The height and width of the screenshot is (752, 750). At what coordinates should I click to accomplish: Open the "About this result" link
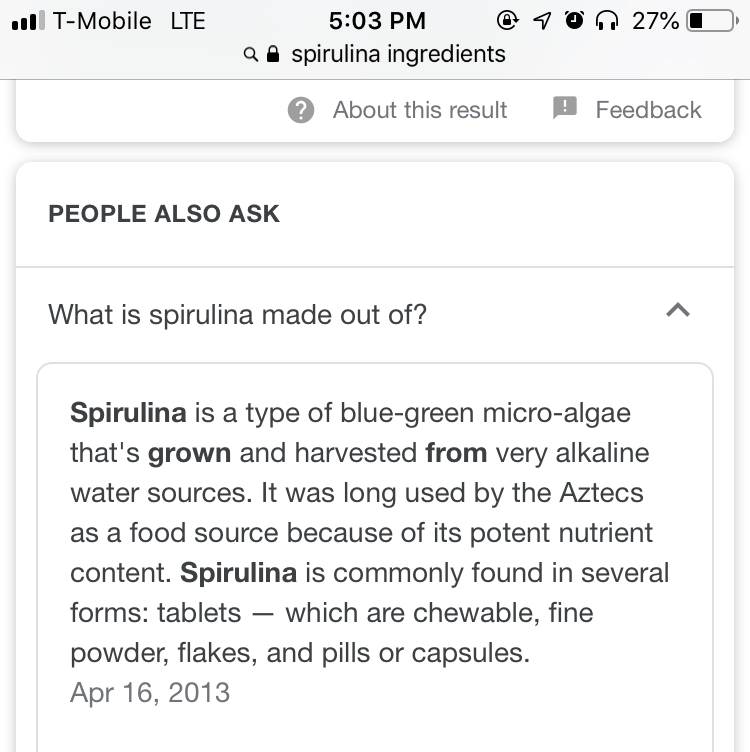420,110
